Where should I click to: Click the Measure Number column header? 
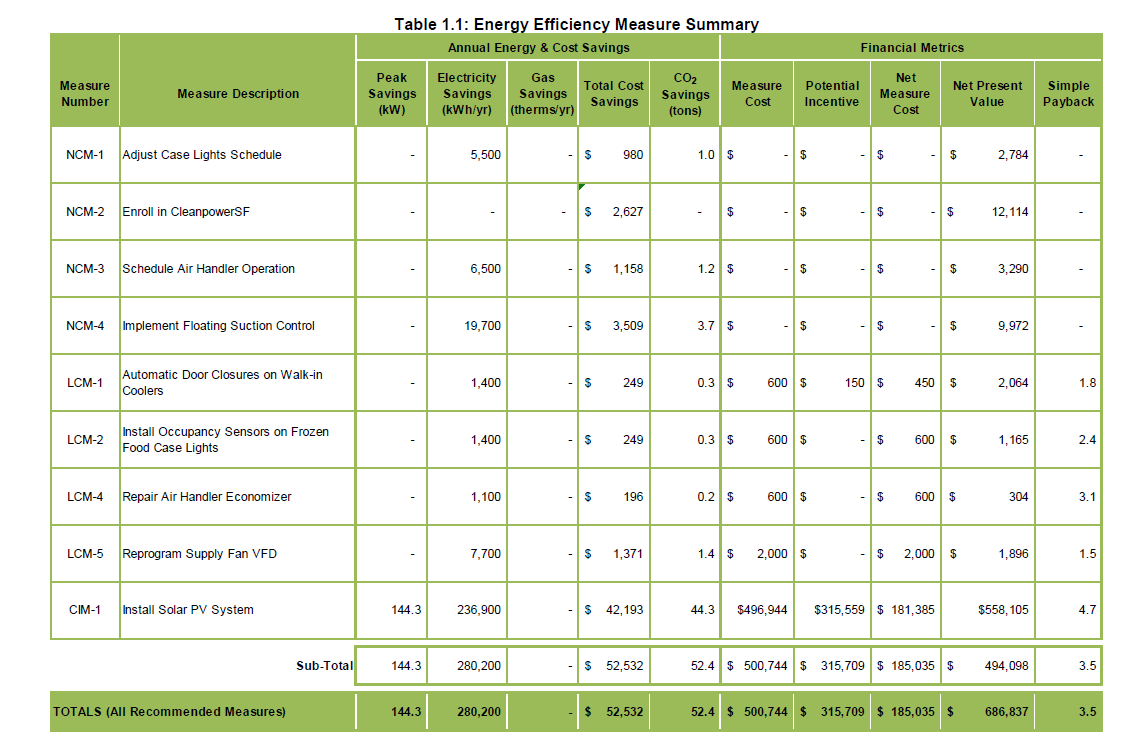coord(84,93)
